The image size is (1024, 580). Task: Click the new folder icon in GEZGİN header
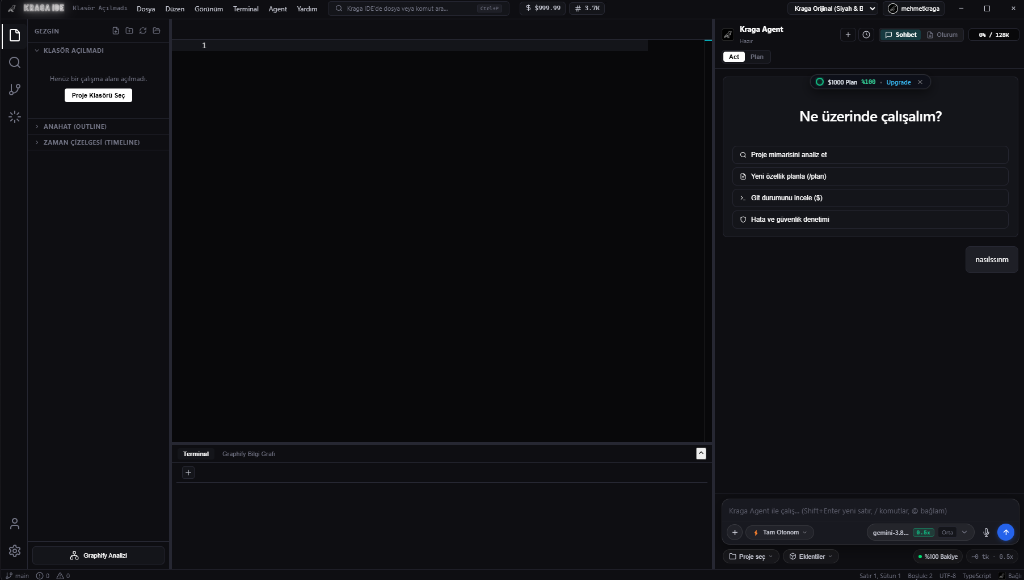(x=129, y=31)
